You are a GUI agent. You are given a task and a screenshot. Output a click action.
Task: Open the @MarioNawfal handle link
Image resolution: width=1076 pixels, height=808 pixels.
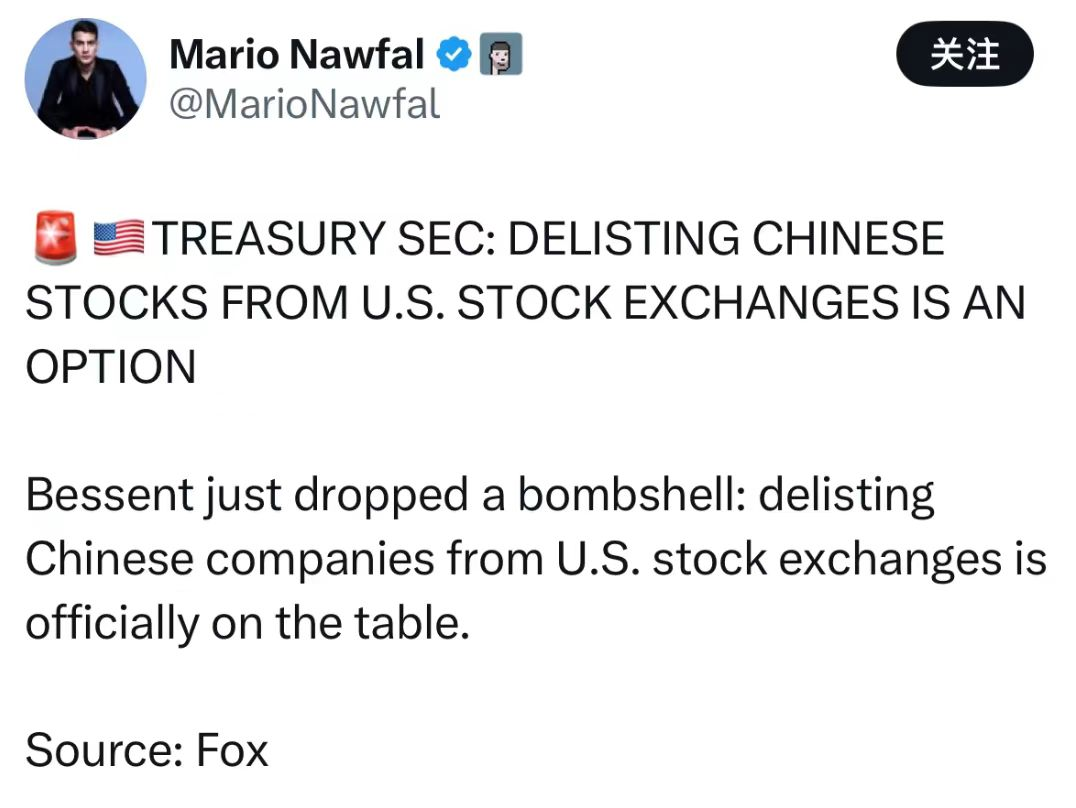coord(305,104)
